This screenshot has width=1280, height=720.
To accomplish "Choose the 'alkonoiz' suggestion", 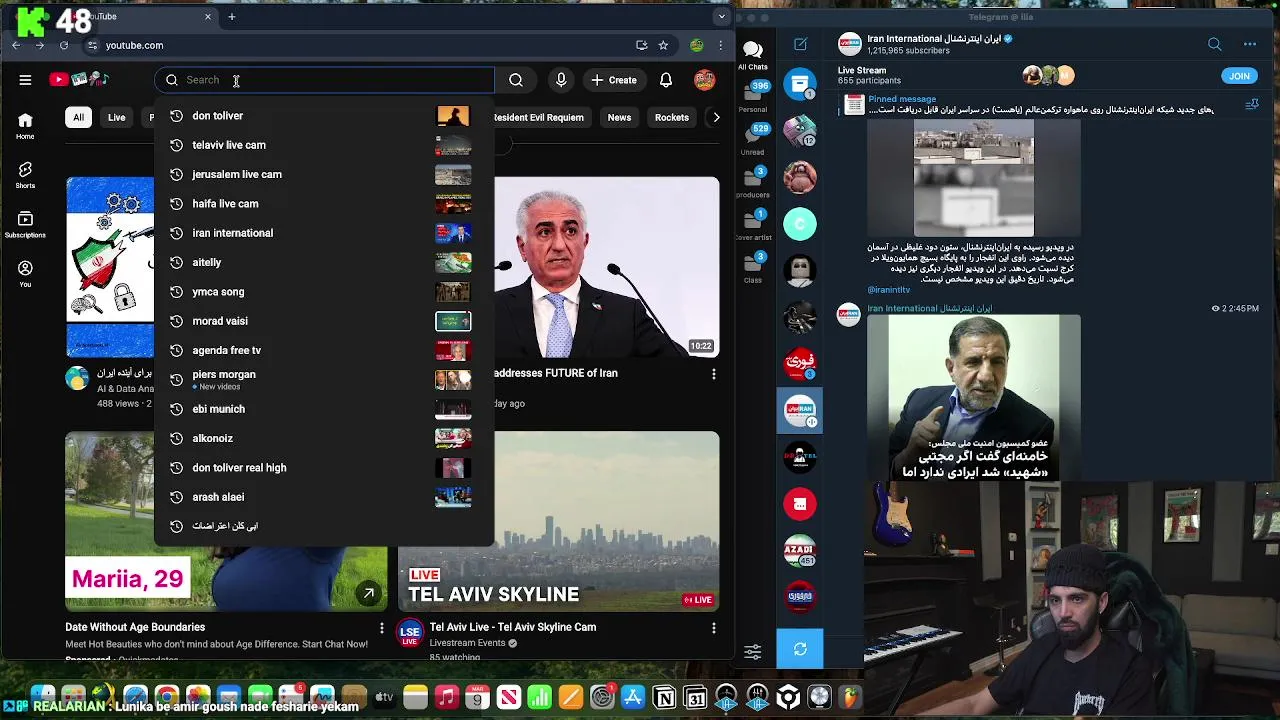I will (x=324, y=438).
